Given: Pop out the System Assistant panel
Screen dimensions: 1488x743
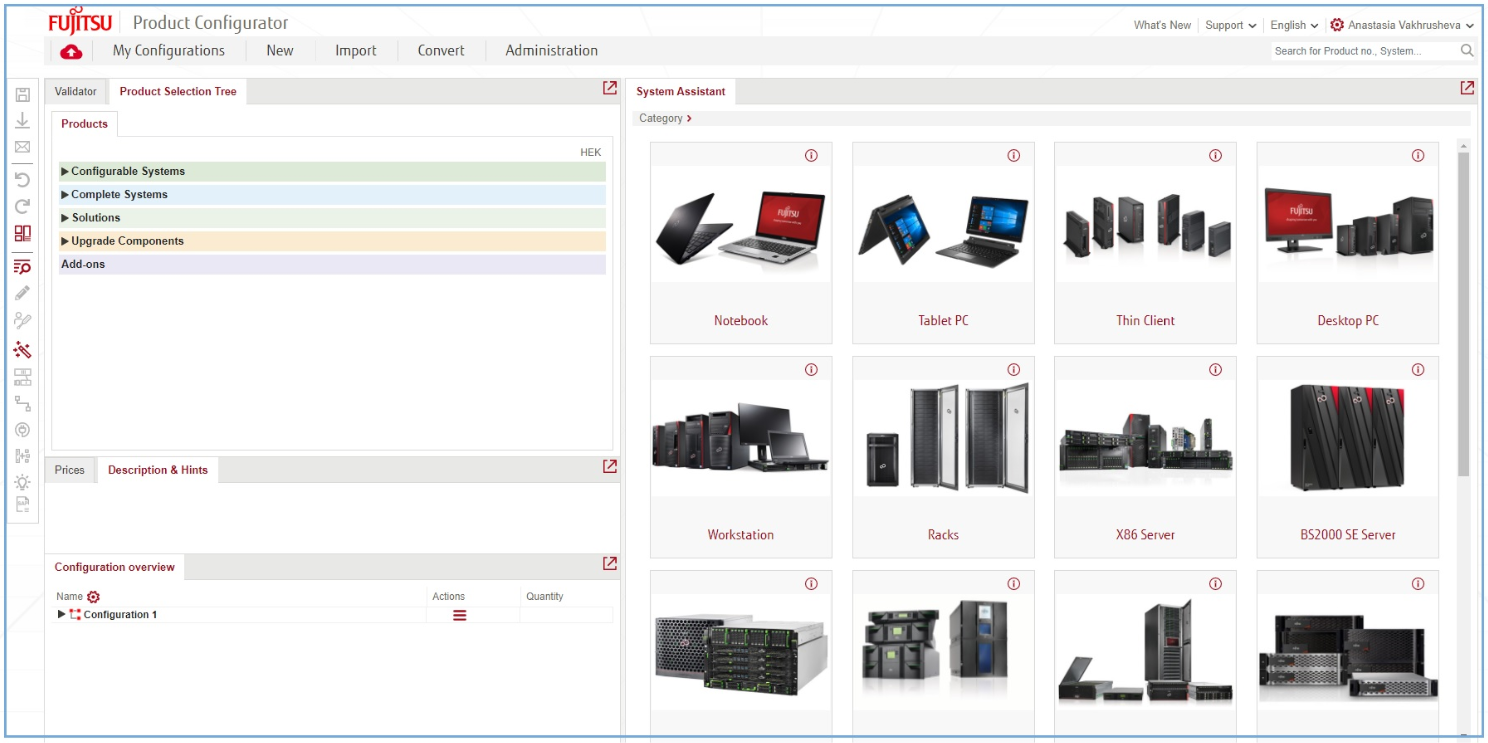Looking at the screenshot, I should (1467, 88).
